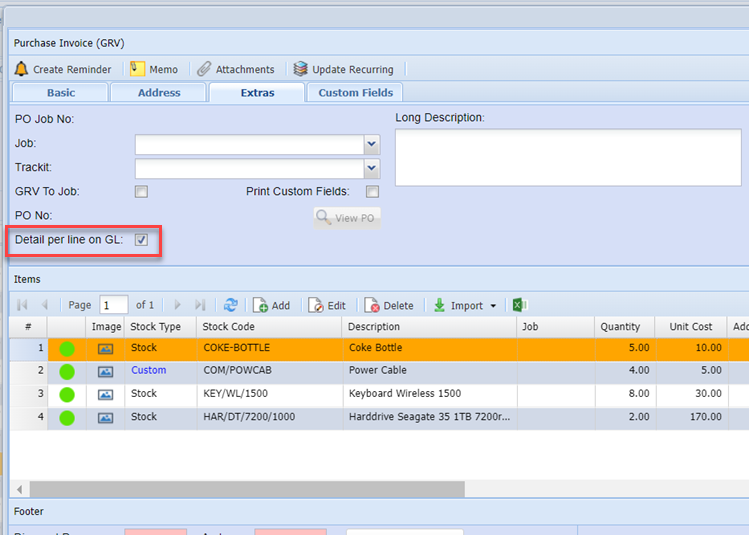Image resolution: width=749 pixels, height=535 pixels.
Task: Add a new item line
Action: [x=271, y=305]
